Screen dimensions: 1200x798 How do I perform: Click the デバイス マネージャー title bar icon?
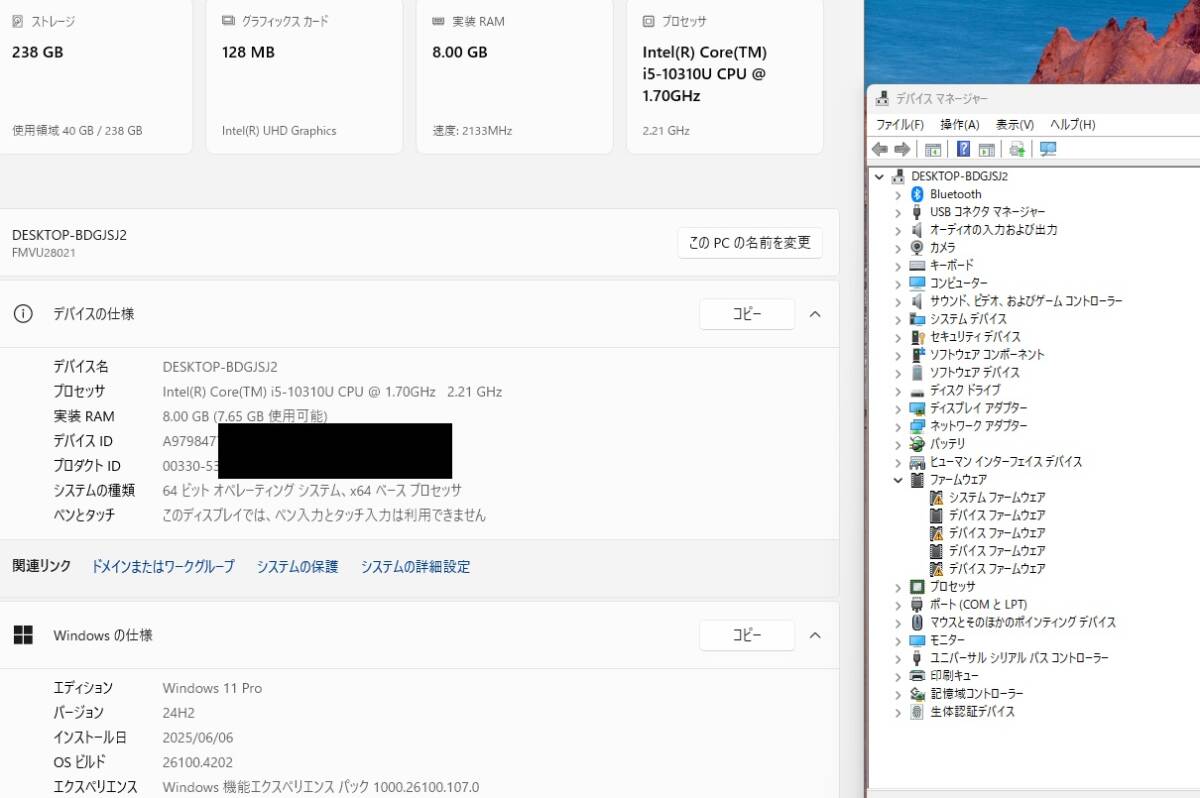tap(881, 98)
